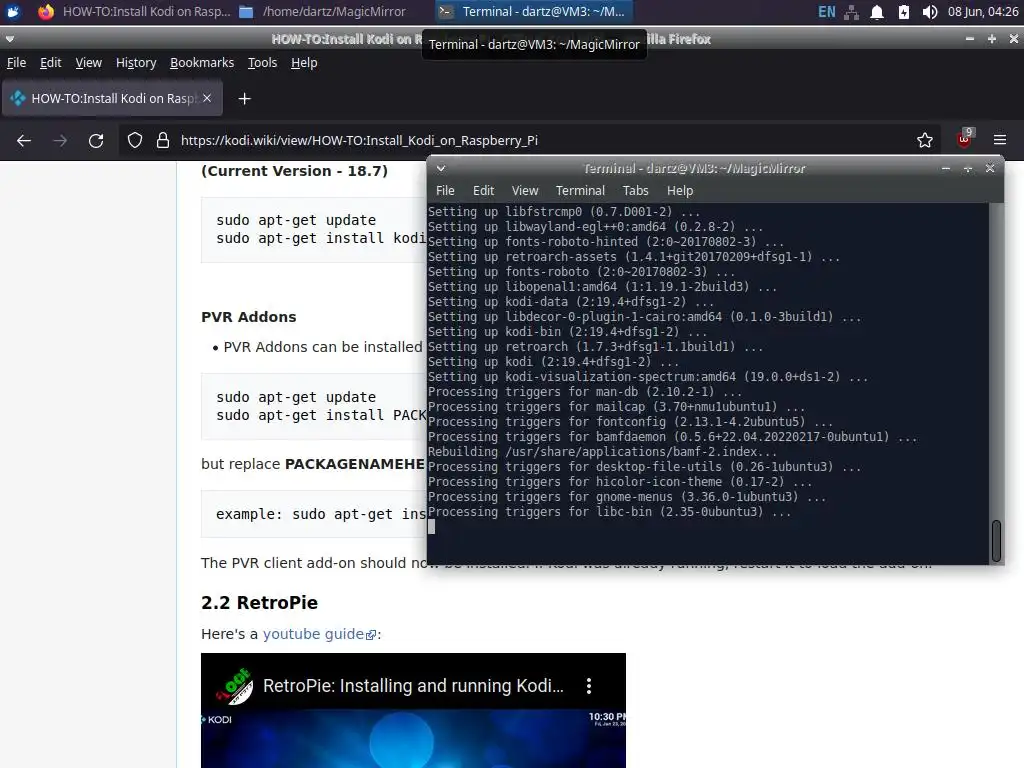This screenshot has height=768, width=1024.
Task: Open the Firefox window menu arrow
Action: point(10,39)
